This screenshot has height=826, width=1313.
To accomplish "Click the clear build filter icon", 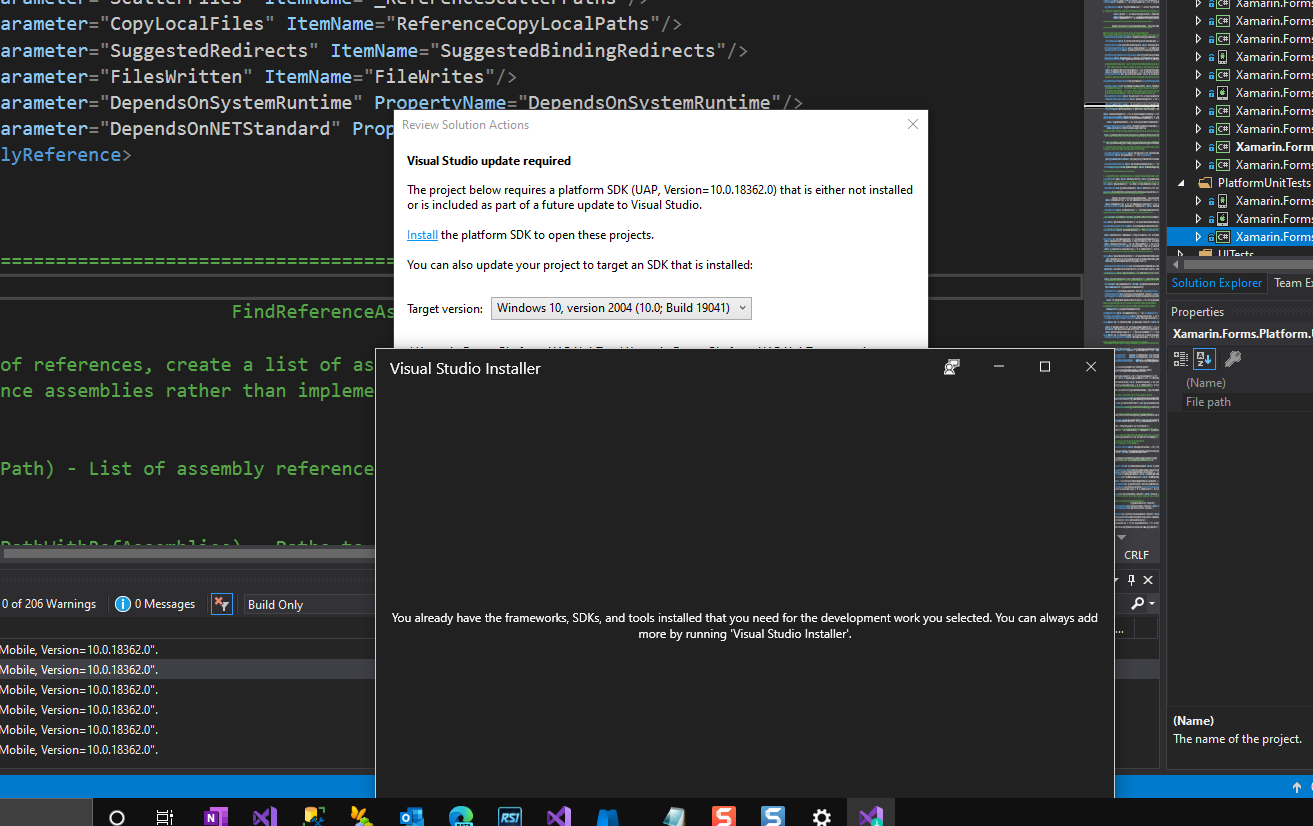I will coord(222,604).
